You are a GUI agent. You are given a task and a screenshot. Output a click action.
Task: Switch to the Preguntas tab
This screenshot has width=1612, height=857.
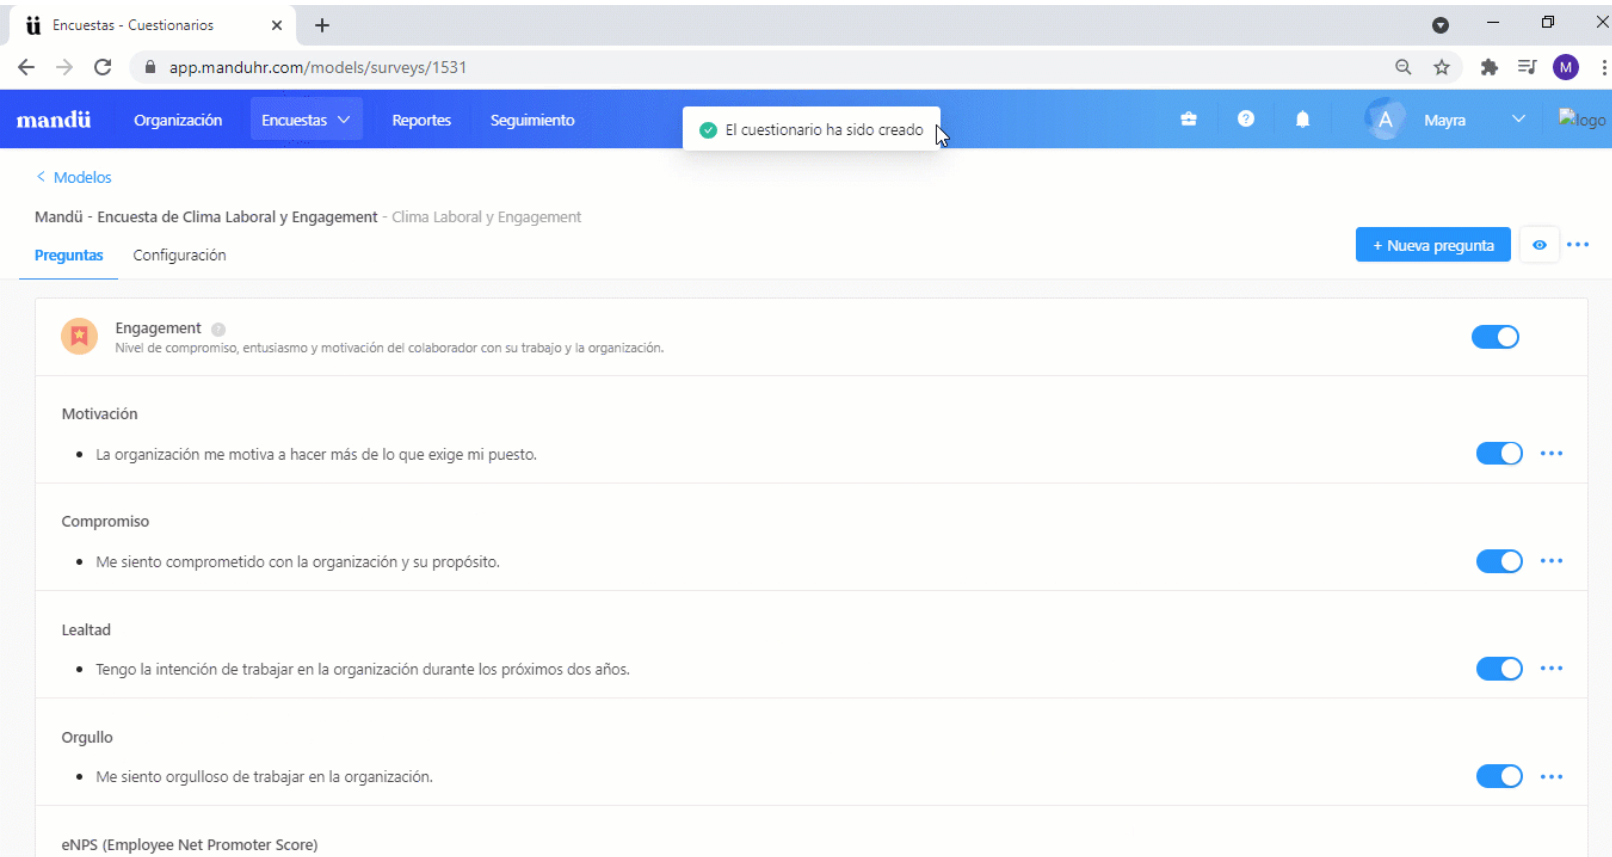[x=69, y=255]
